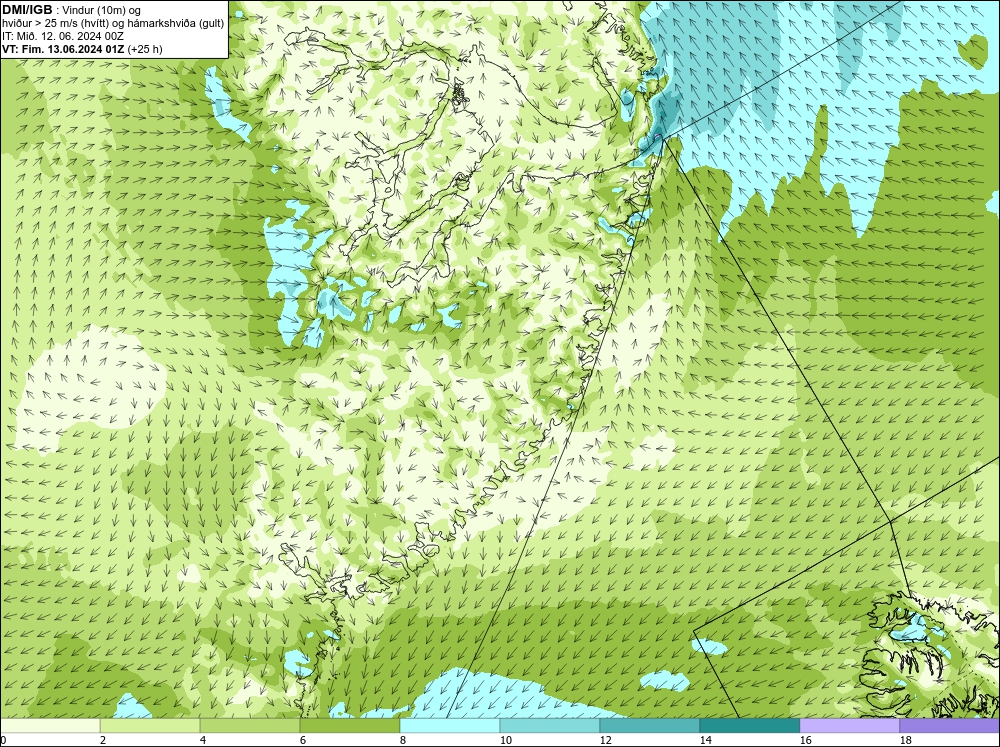The image size is (1000, 747).
Task: Click the 12–14 m/s medium teal legend swatch
Action: point(650,726)
